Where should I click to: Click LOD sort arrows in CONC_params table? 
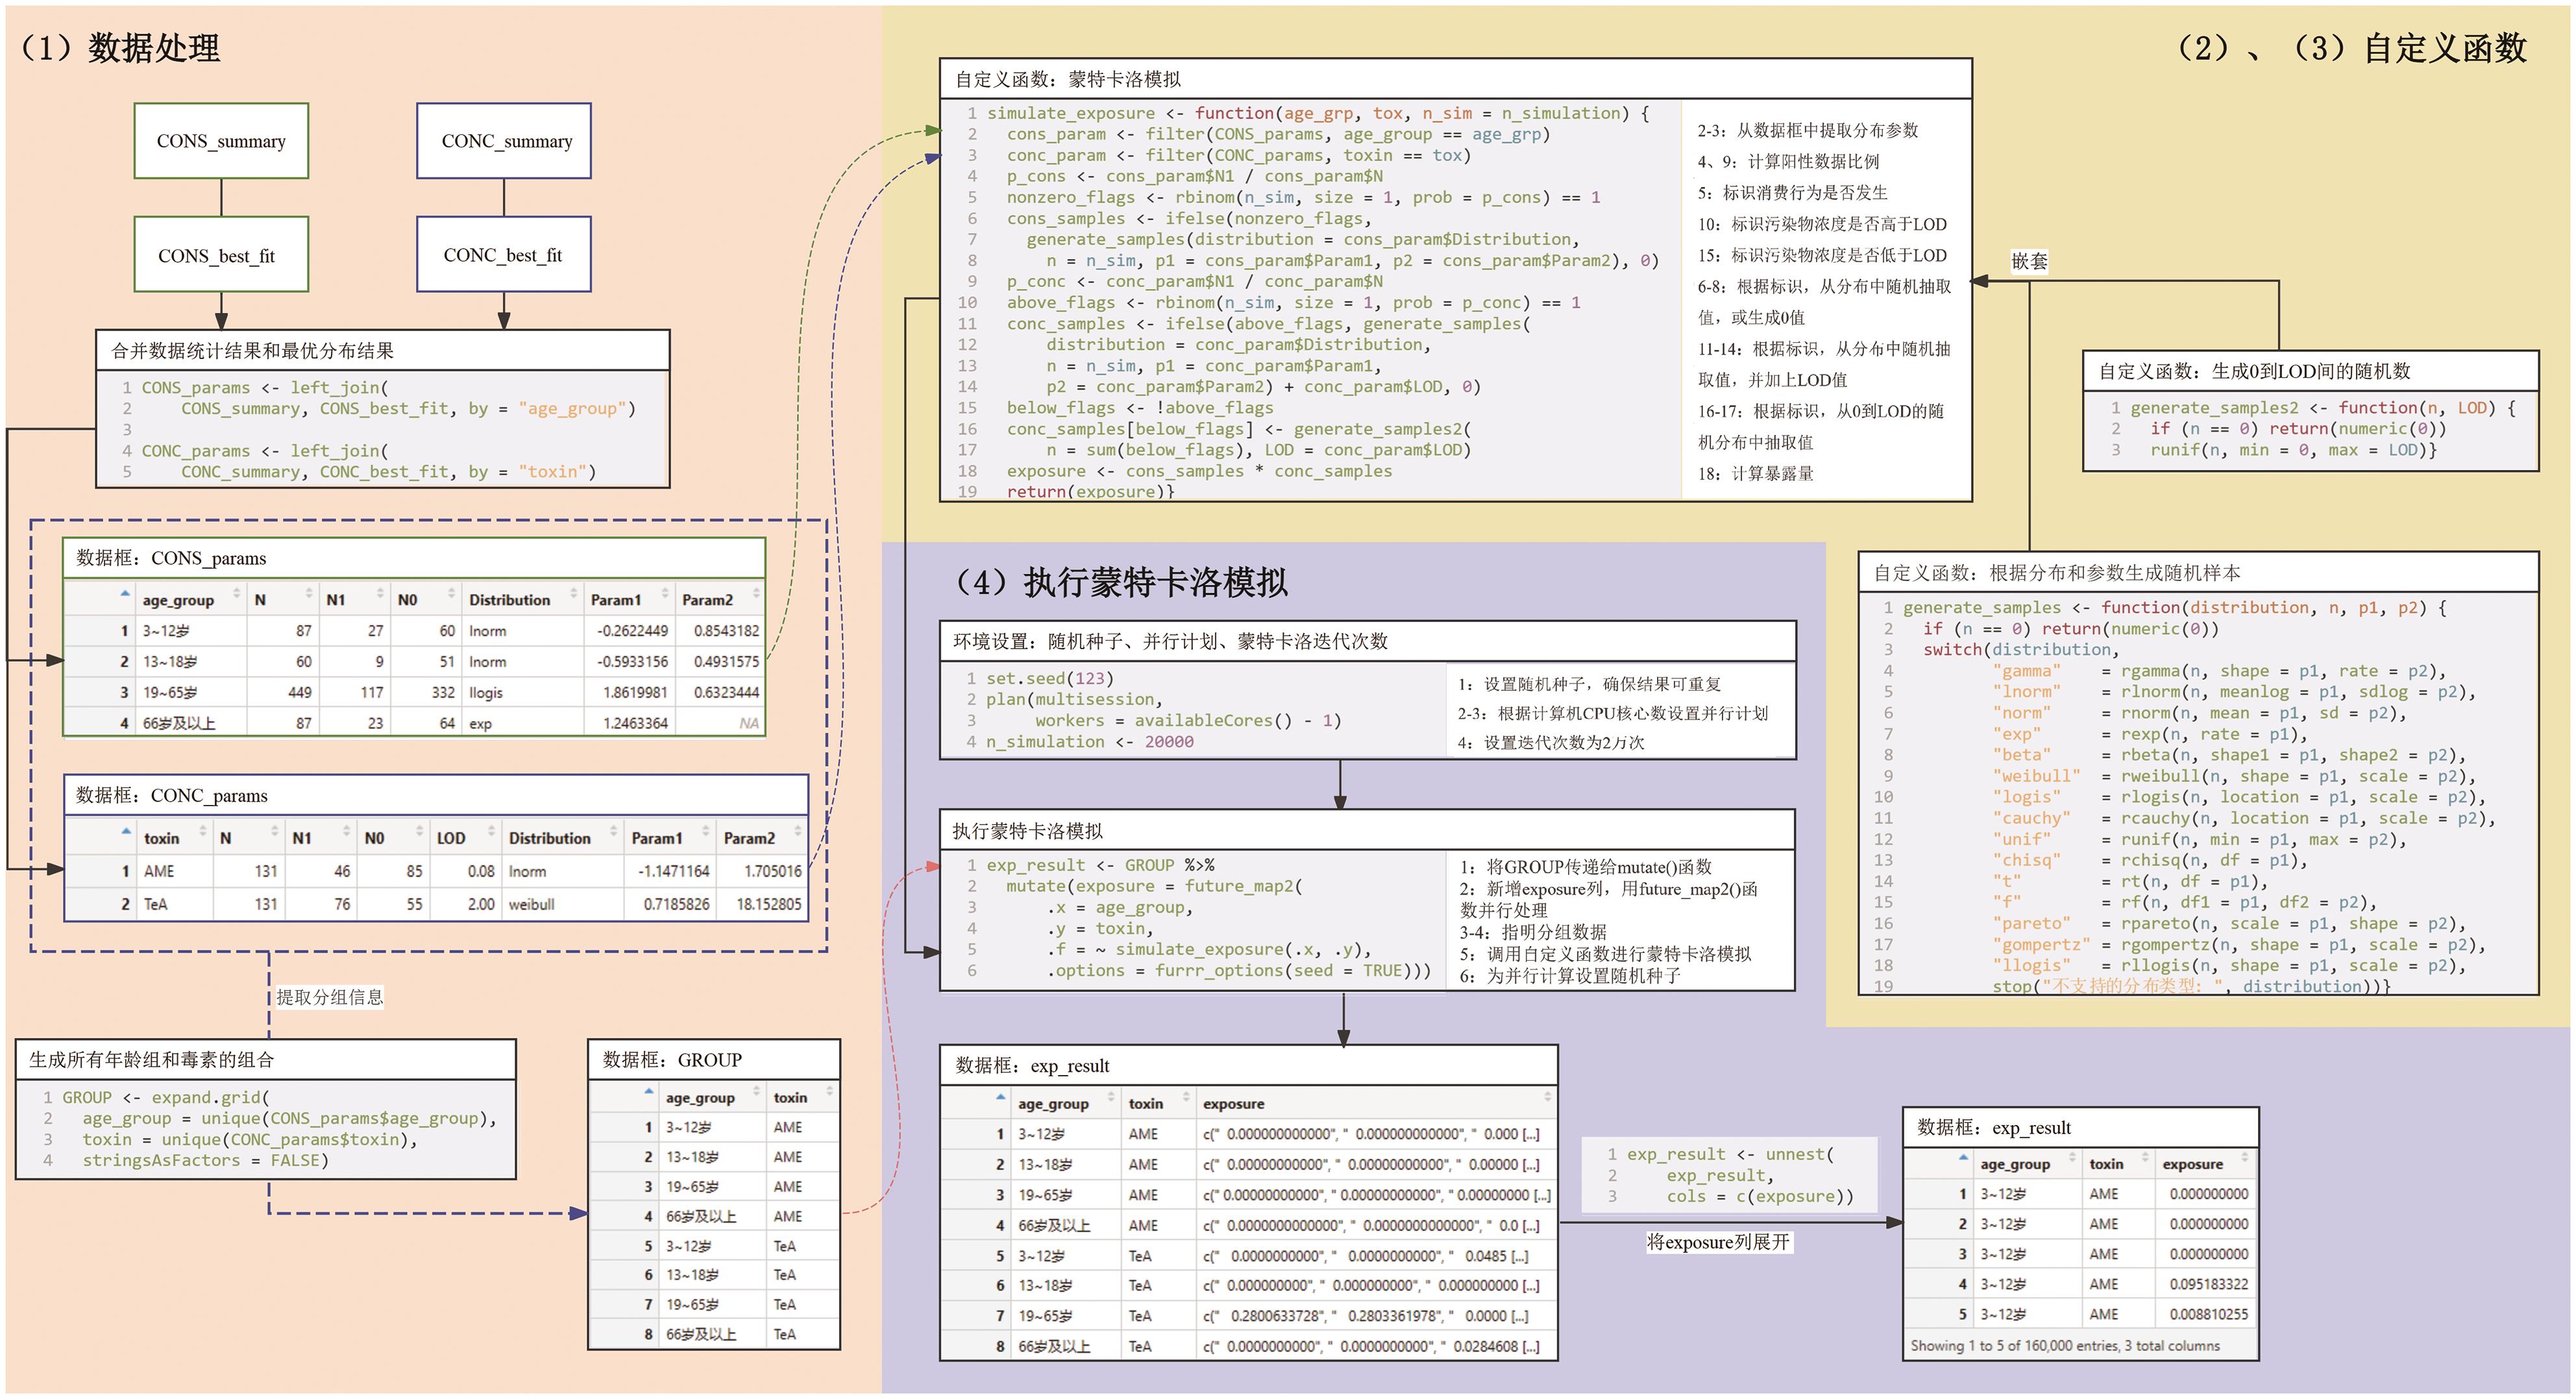click(x=491, y=832)
